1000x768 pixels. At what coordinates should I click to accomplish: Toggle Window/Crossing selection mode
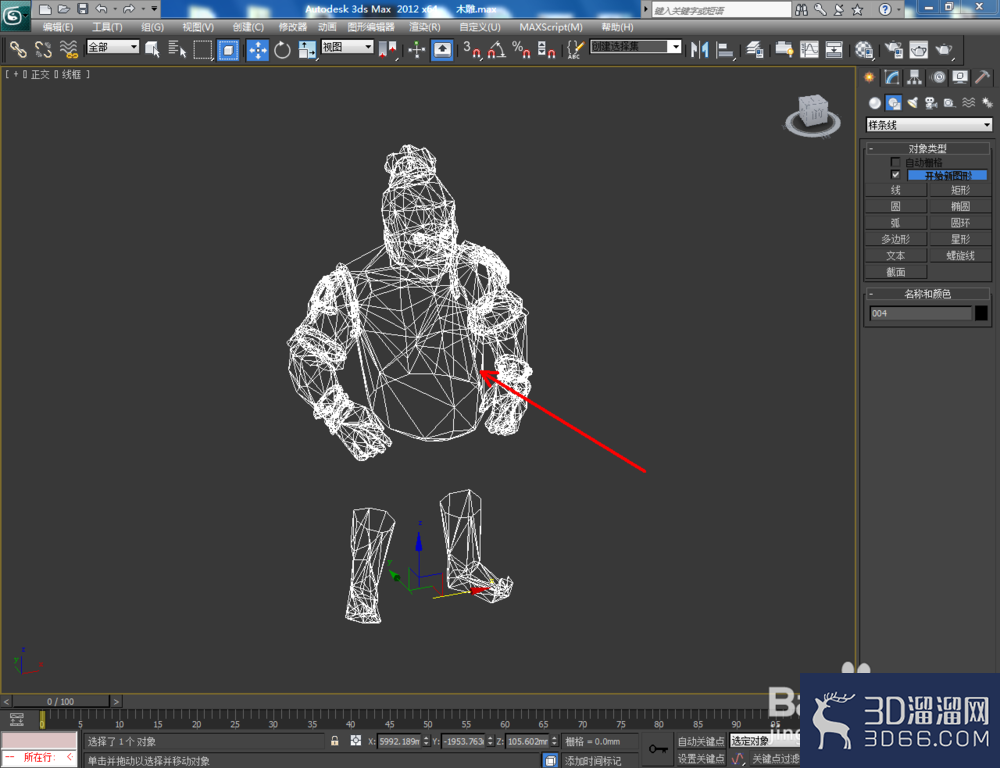(x=228, y=49)
